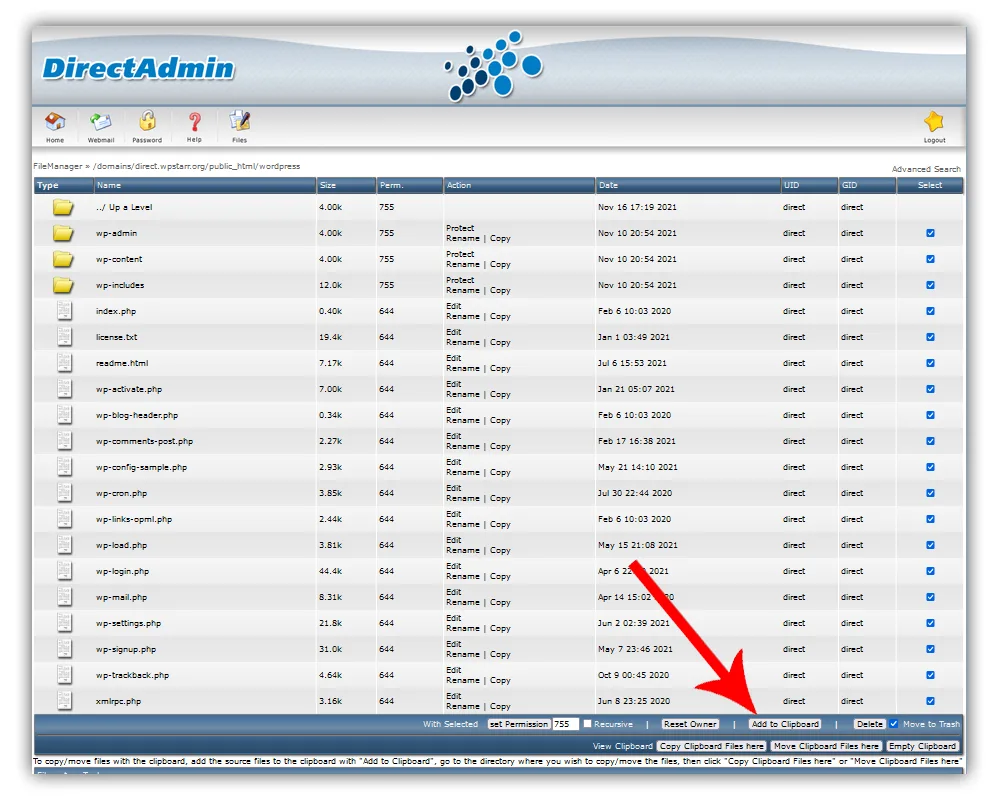Click Copy for wp-cron.php
The height and width of the screenshot is (800, 1000).
coord(500,498)
